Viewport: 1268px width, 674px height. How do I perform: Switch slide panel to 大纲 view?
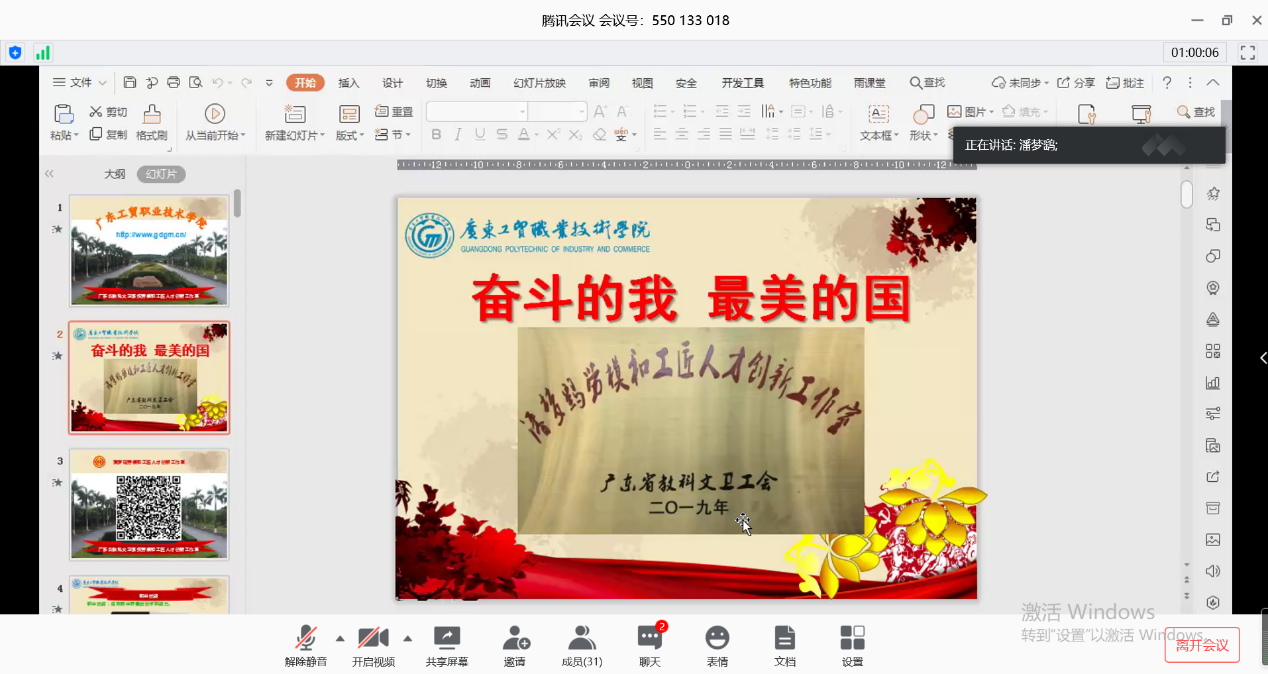coord(115,174)
